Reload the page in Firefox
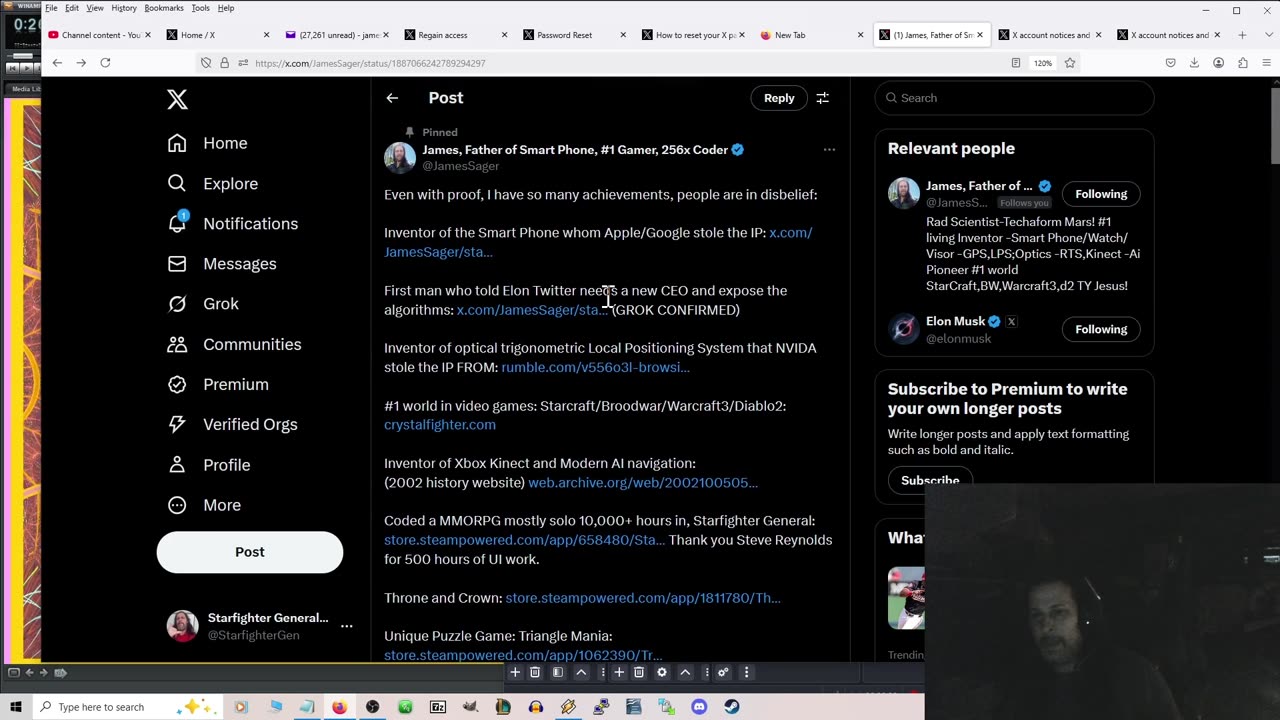Viewport: 1280px width, 720px height. (105, 62)
